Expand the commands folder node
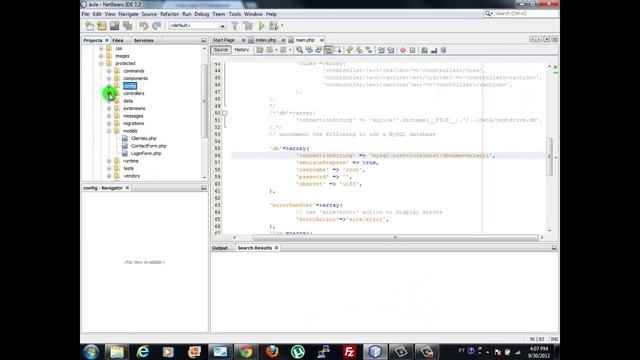 [109, 71]
